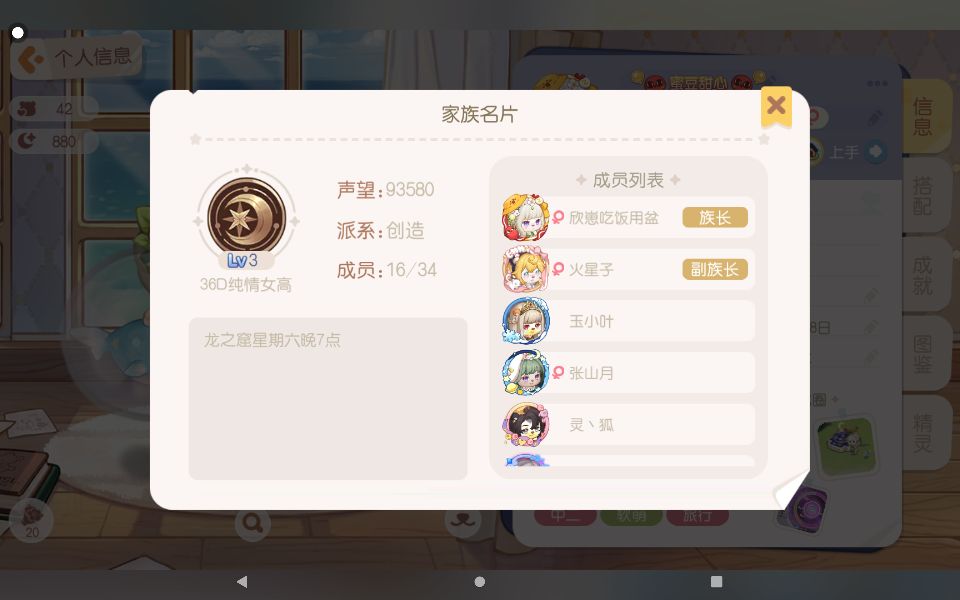The width and height of the screenshot is (960, 600).
Task: Click the family announcement text box
Action: pos(328,399)
